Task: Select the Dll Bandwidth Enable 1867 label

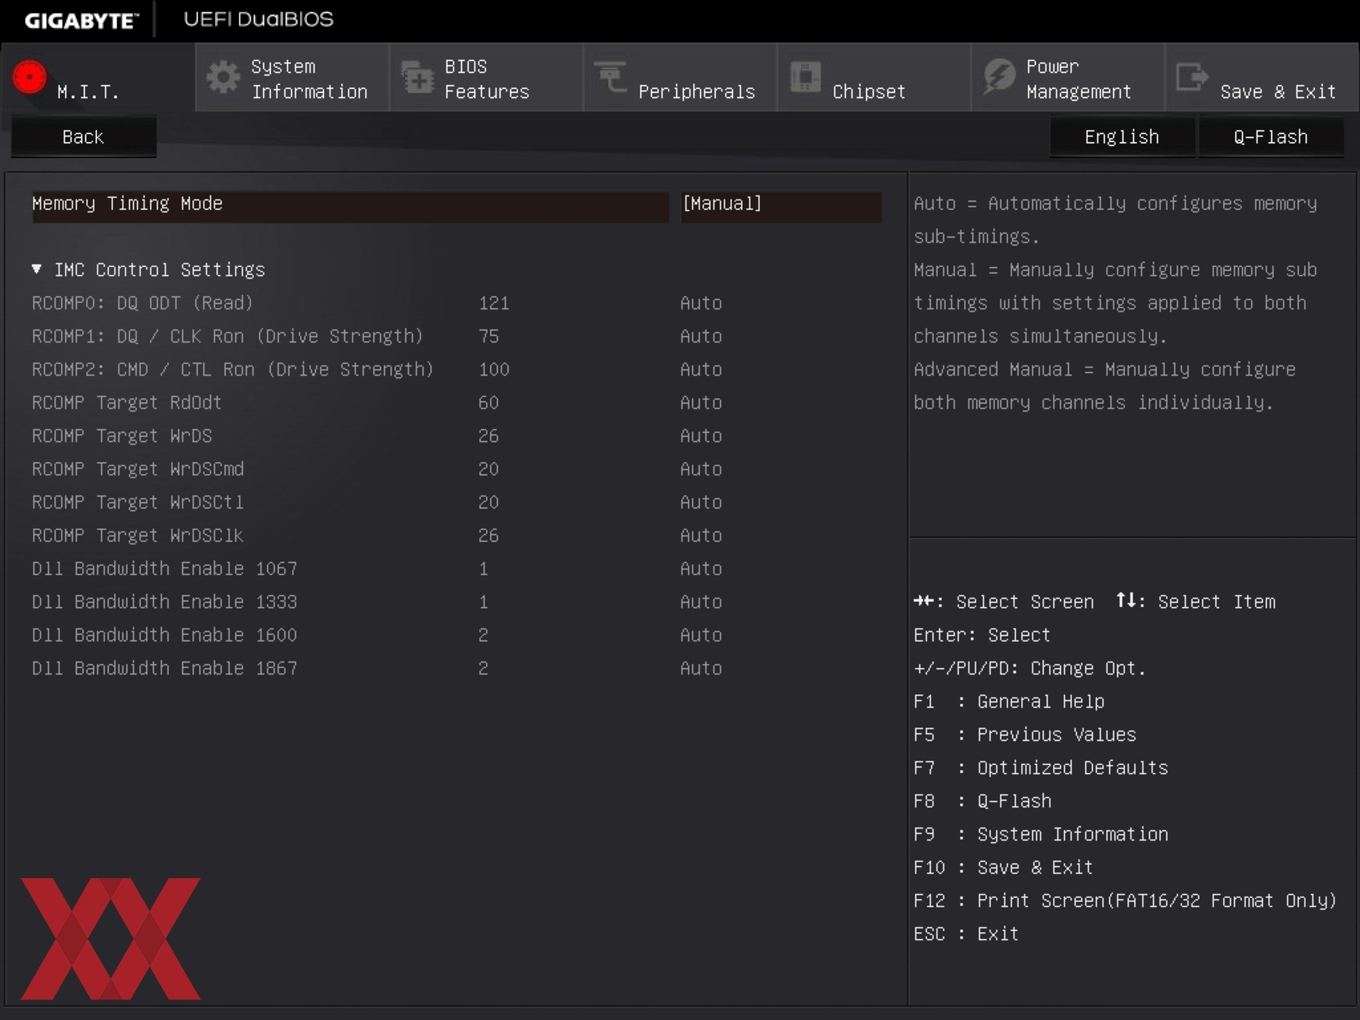Action: tap(164, 668)
